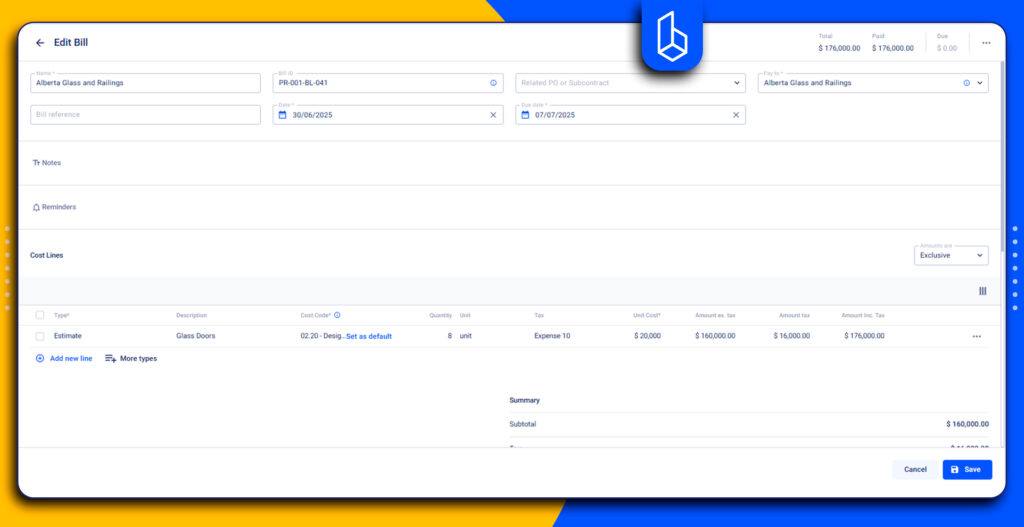Image resolution: width=1024 pixels, height=527 pixels.
Task: Open column settings icon above cost table
Action: [982, 291]
